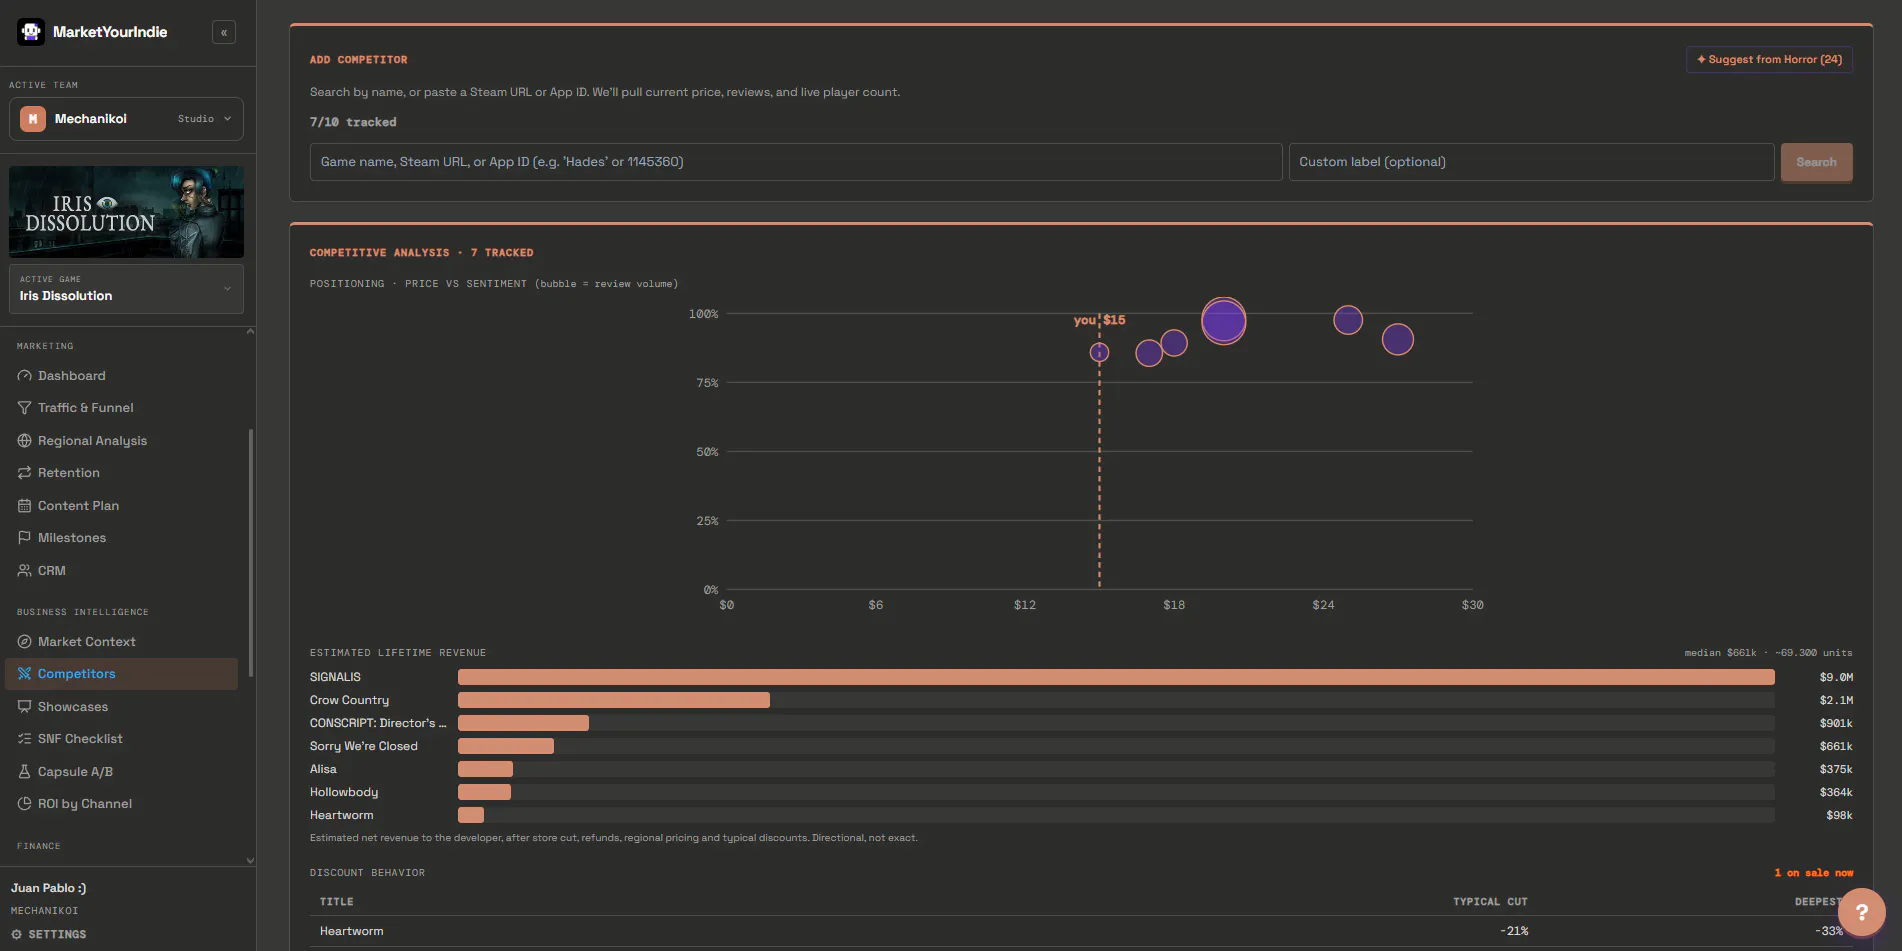The height and width of the screenshot is (951, 1902).
Task: Click the Content Plan calendar icon
Action: point(25,506)
